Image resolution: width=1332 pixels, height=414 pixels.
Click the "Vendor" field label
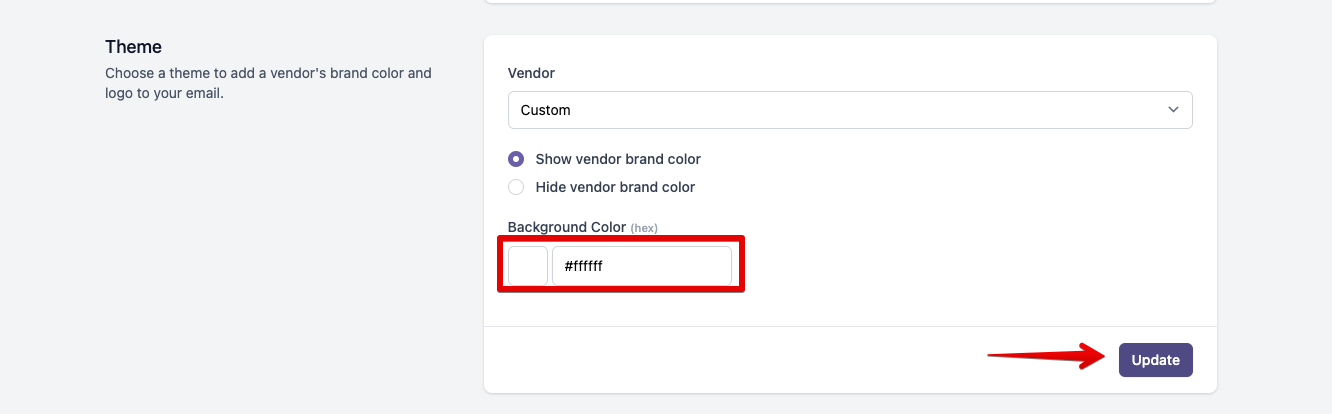[531, 73]
